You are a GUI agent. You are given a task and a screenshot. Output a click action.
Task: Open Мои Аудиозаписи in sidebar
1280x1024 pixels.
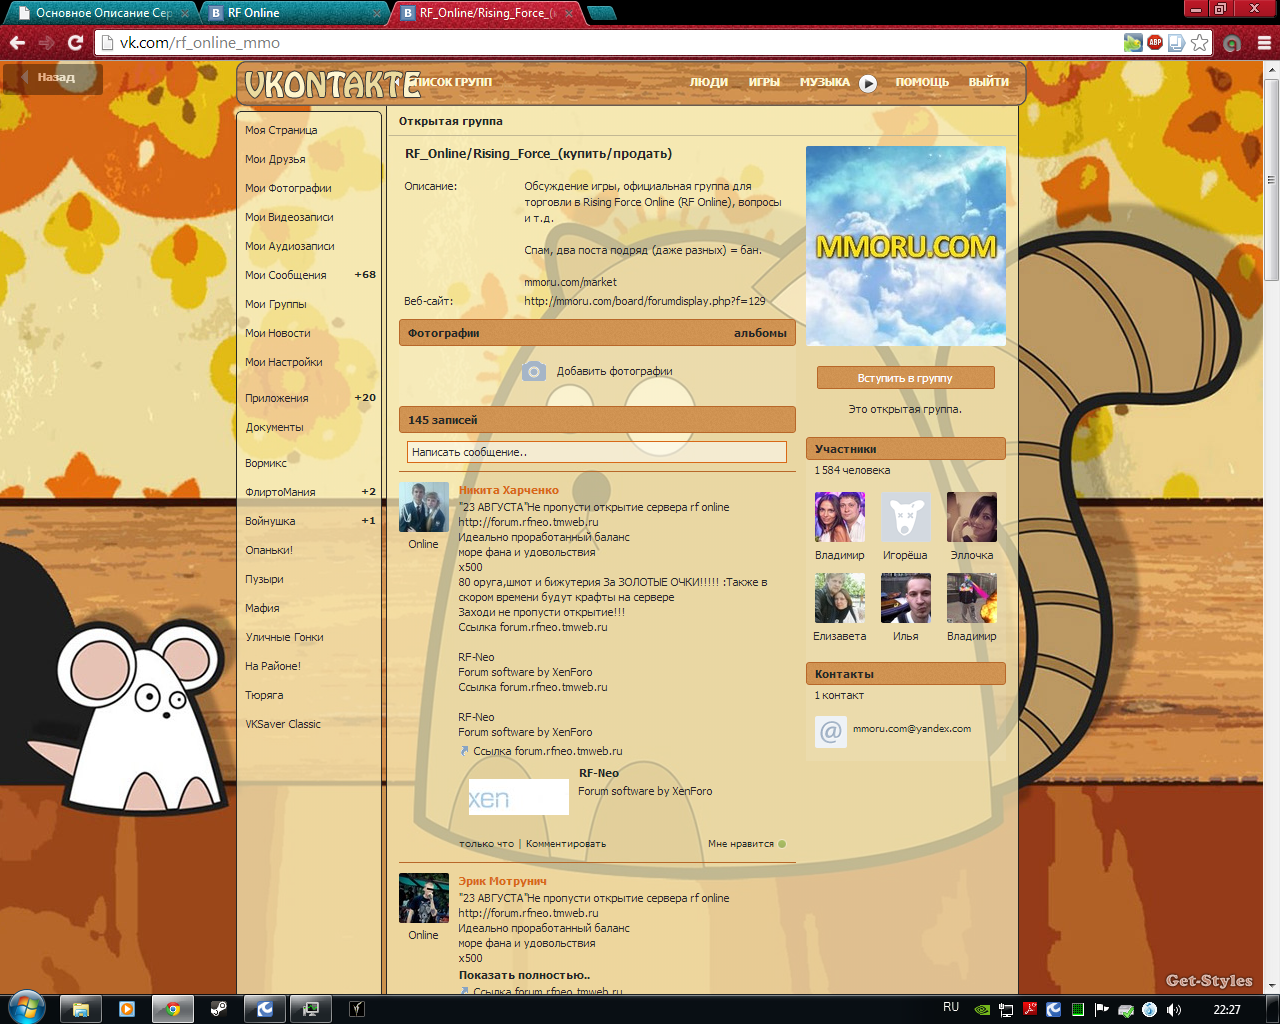(x=290, y=246)
